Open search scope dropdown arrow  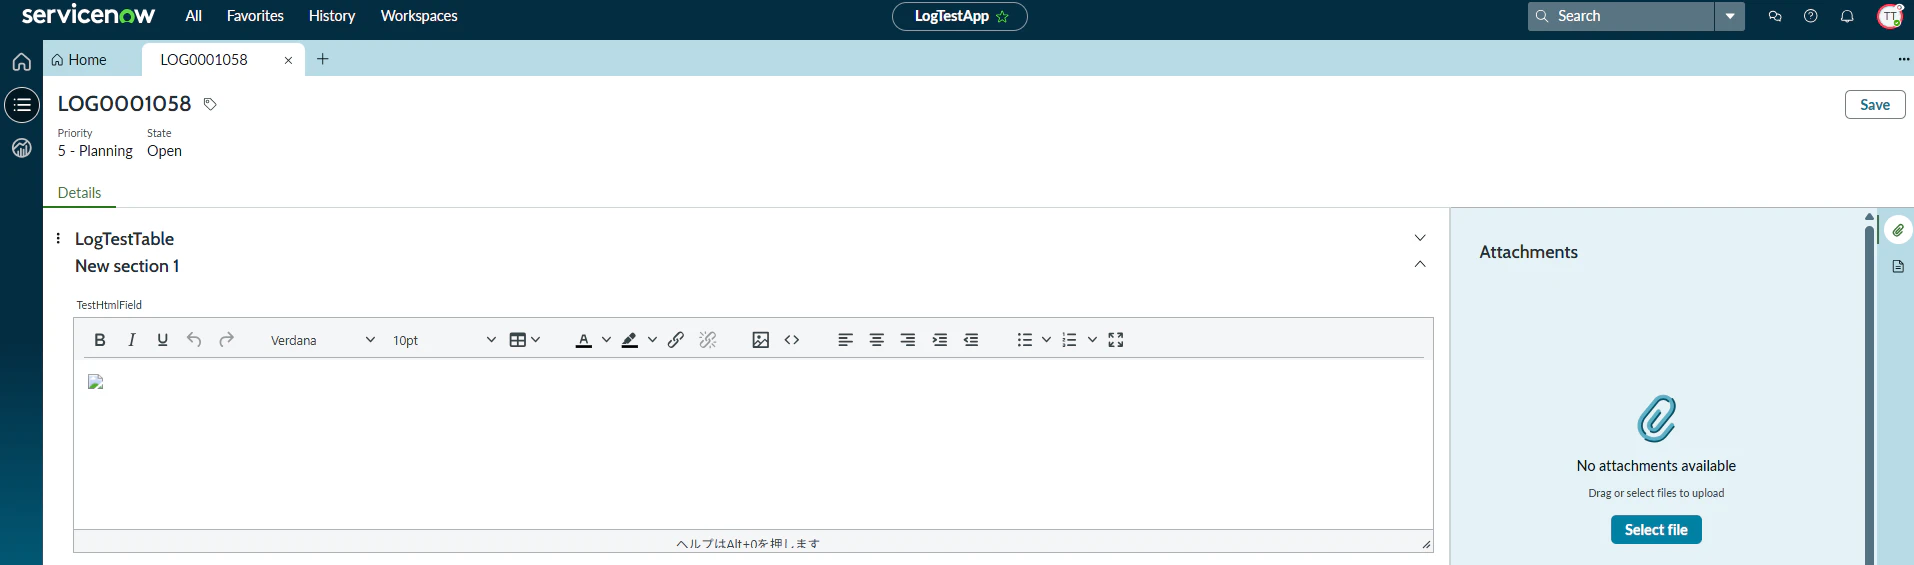(1730, 16)
